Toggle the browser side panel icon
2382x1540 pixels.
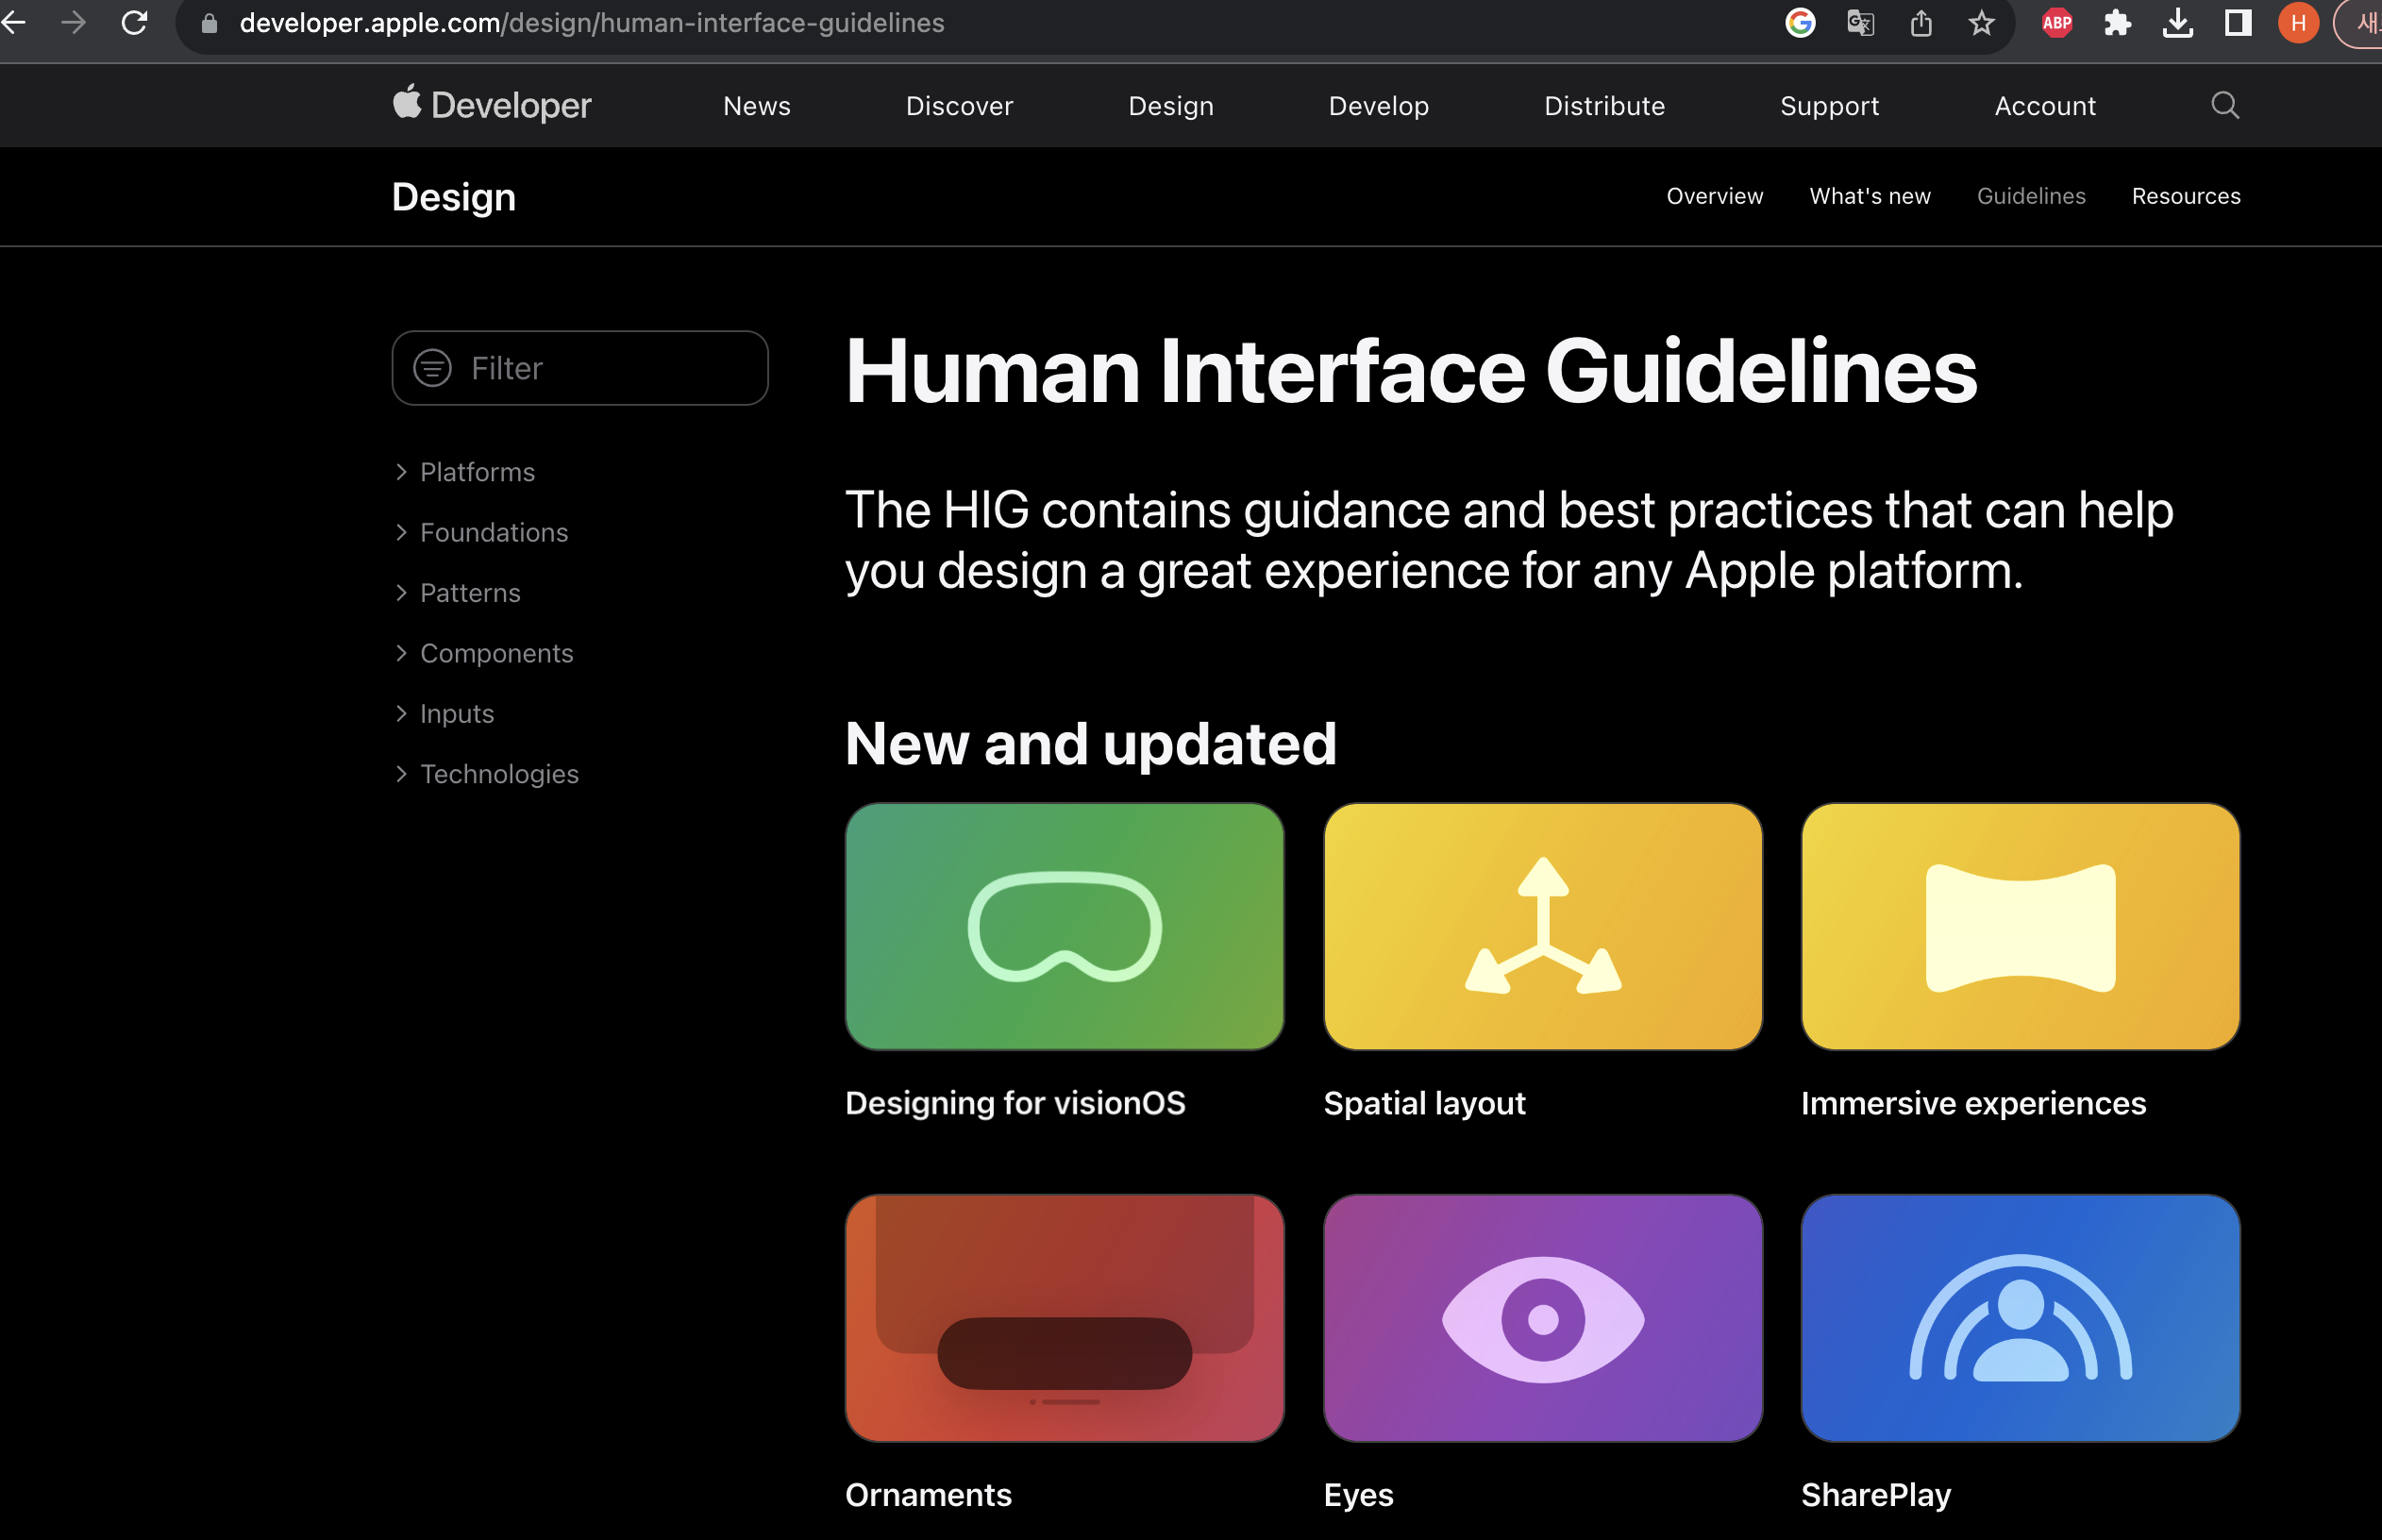2238,22
